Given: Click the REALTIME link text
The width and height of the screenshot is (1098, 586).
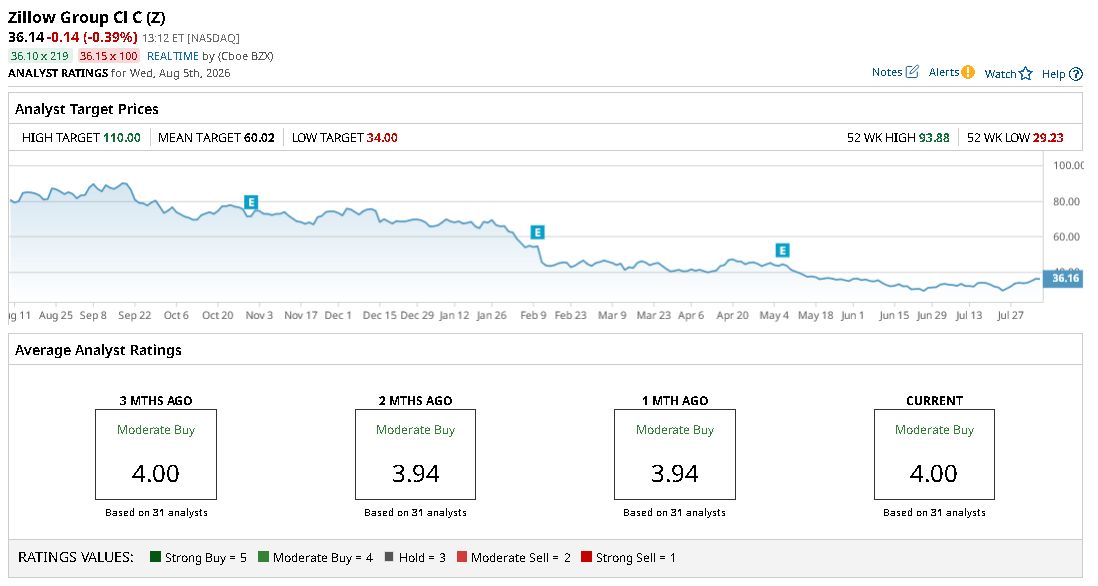Looking at the screenshot, I should click(x=173, y=56).
